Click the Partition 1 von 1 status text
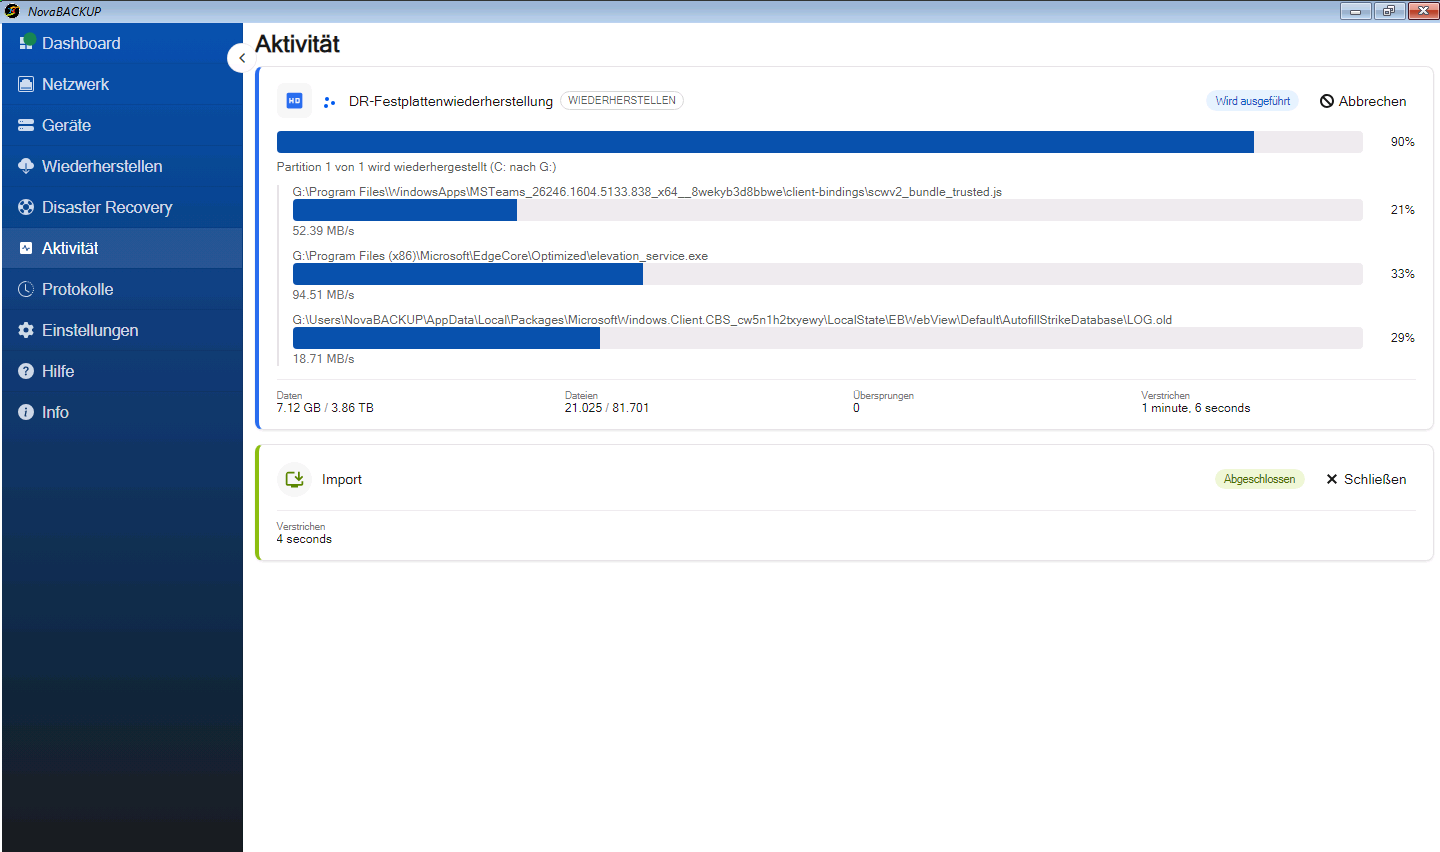This screenshot has height=852, width=1440. tap(416, 167)
